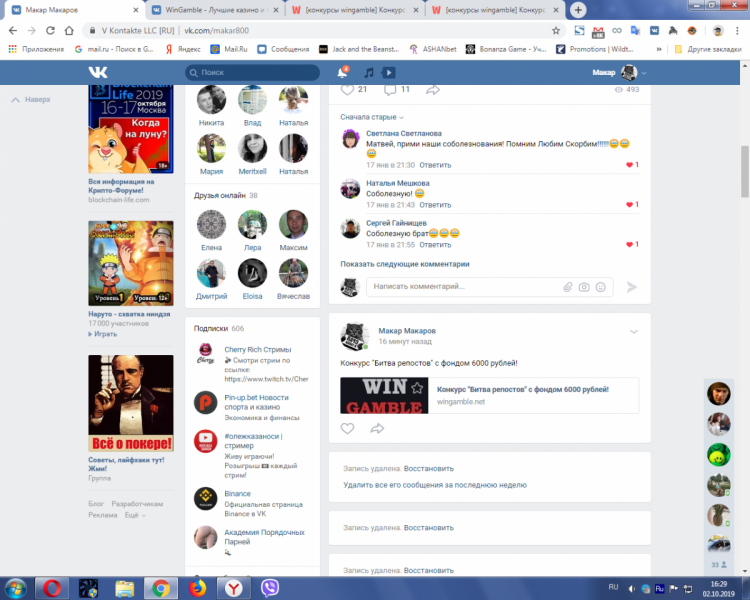Open Viber from the taskbar
The width and height of the screenshot is (750, 600).
[x=270, y=588]
